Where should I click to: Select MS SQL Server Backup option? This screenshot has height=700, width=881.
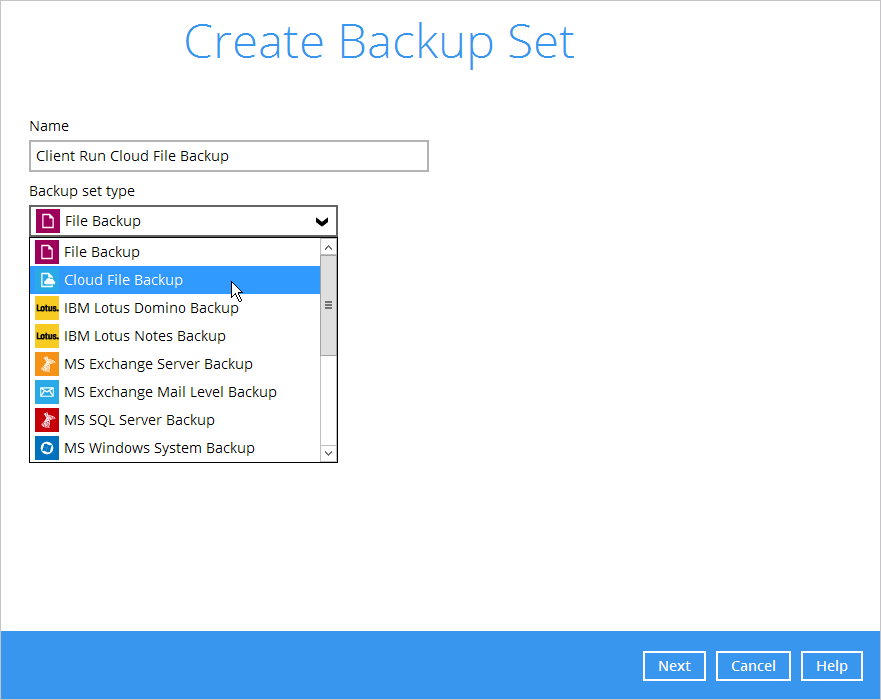(175, 420)
